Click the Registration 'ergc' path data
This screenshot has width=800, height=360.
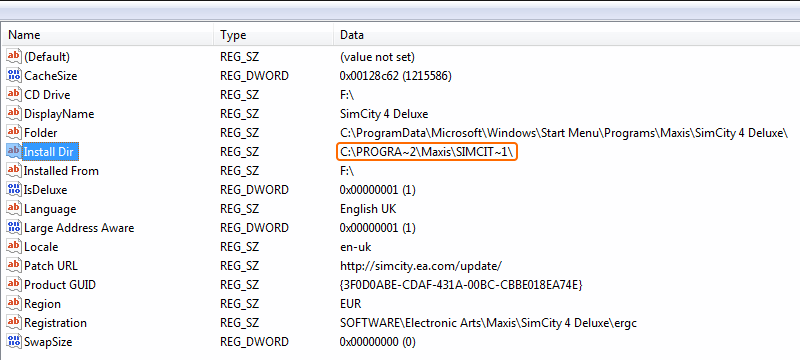tap(488, 323)
